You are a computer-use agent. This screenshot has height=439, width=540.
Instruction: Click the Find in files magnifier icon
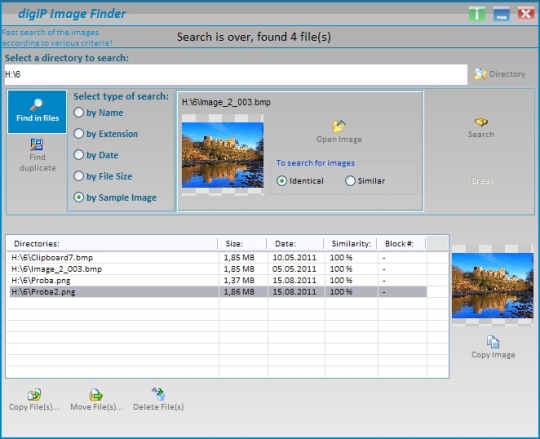[36, 105]
